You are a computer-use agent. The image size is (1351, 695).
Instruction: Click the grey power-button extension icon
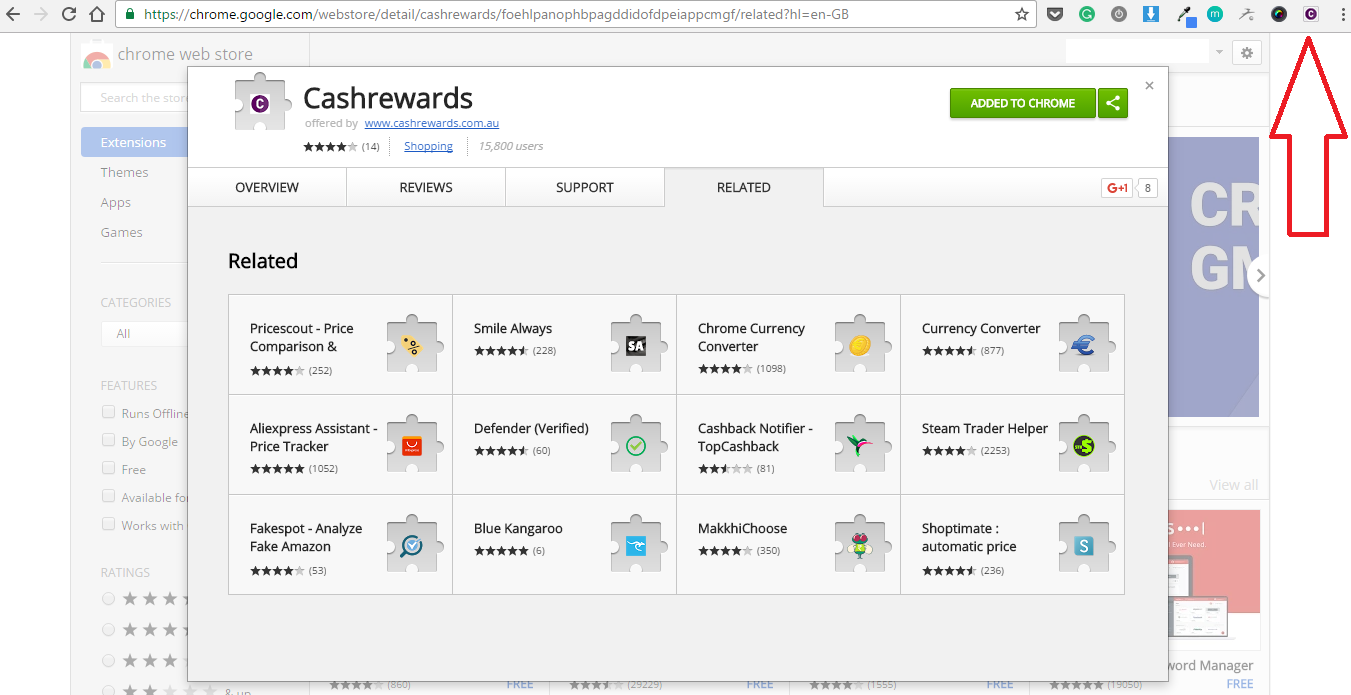coord(1118,14)
